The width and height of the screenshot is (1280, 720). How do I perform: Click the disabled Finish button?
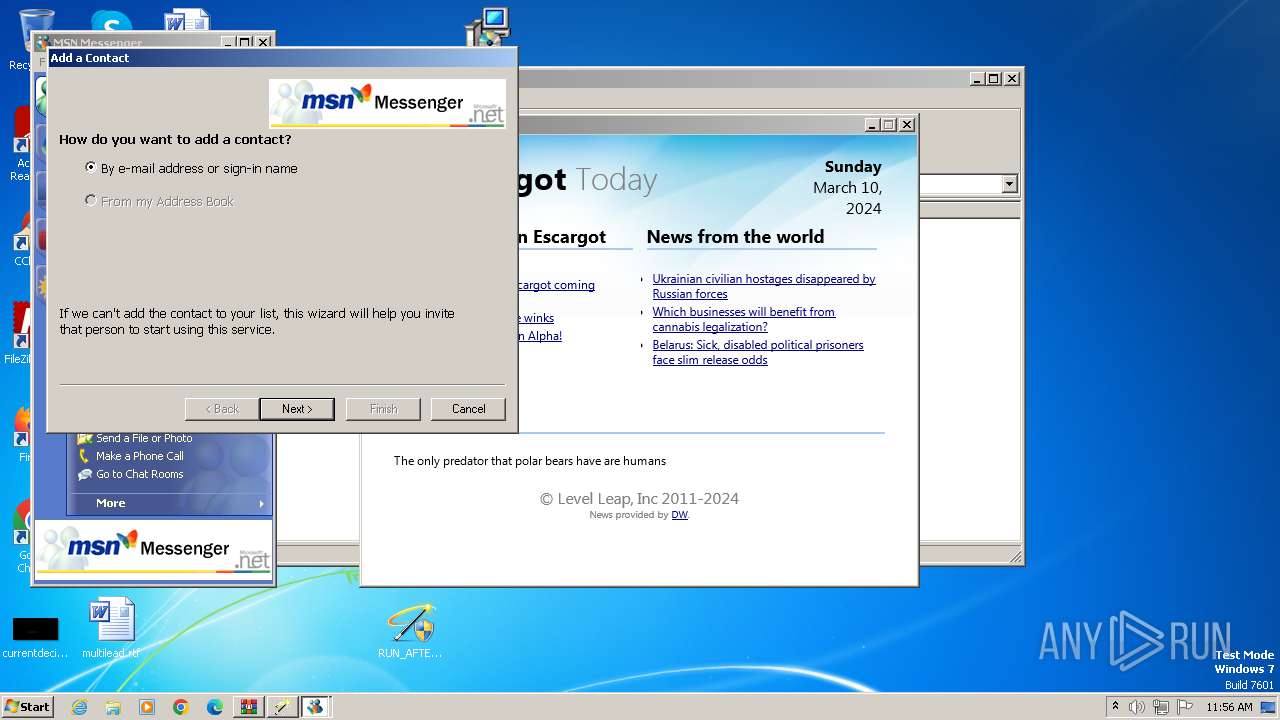point(383,409)
